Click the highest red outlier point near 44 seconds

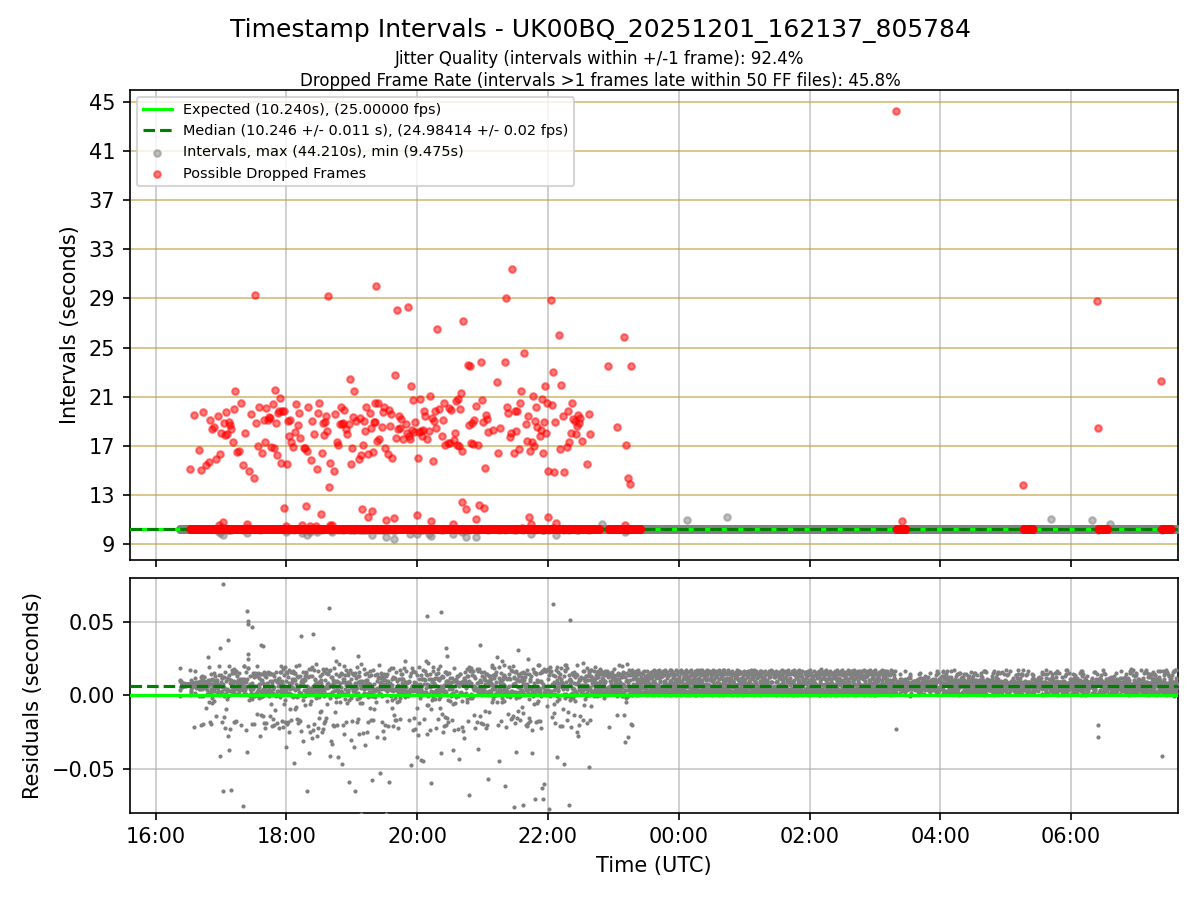pos(896,111)
